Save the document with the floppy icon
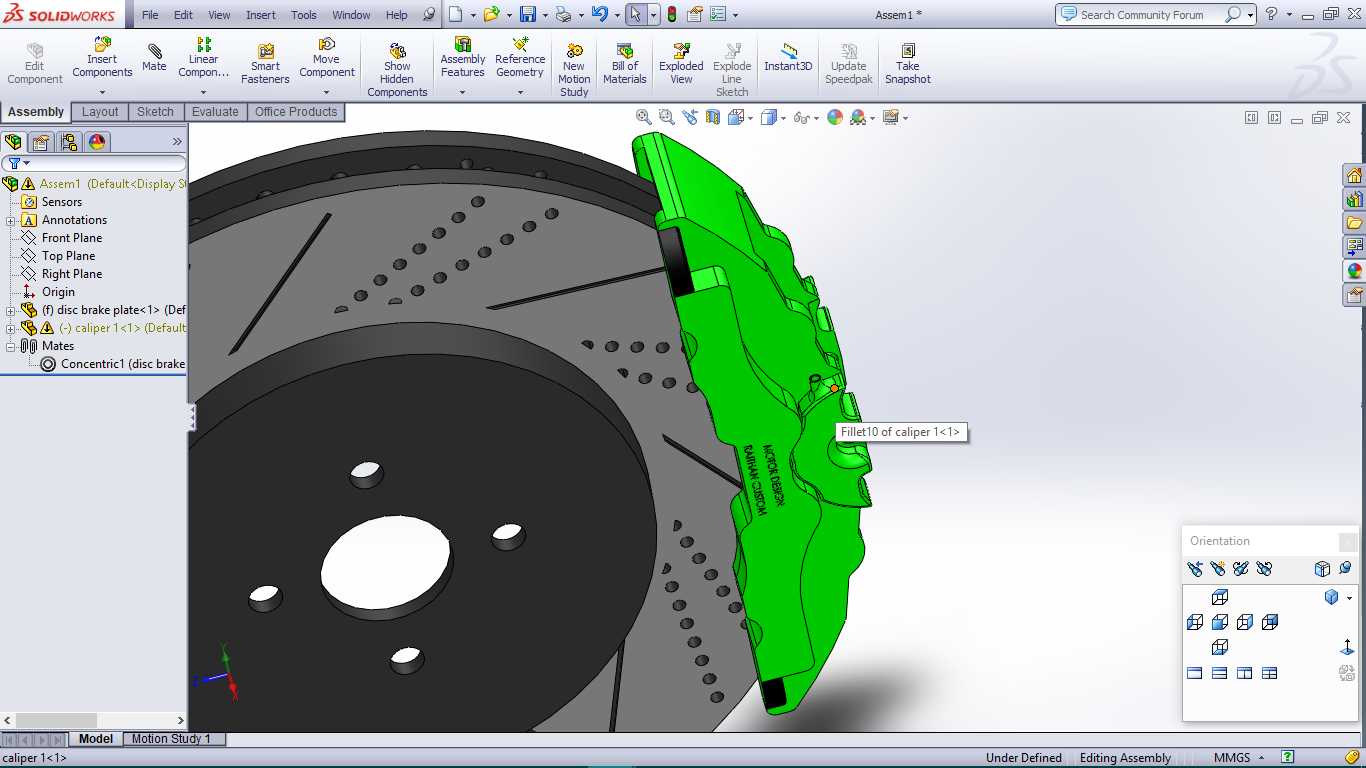The height and width of the screenshot is (768, 1366). point(527,14)
